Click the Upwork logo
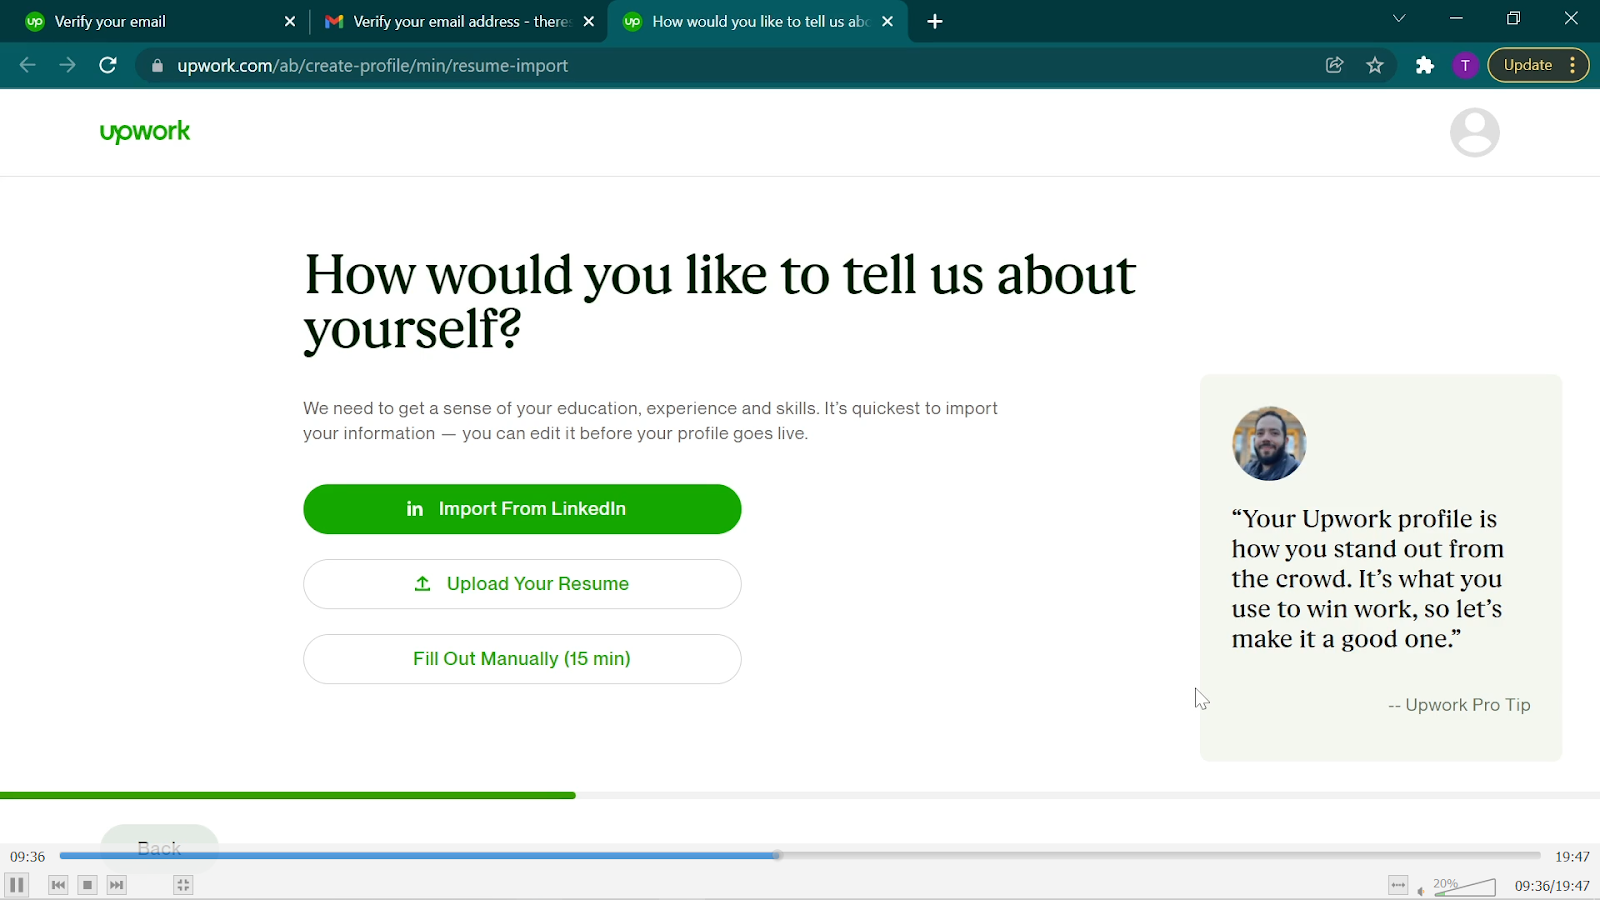The height and width of the screenshot is (900, 1600). (145, 132)
